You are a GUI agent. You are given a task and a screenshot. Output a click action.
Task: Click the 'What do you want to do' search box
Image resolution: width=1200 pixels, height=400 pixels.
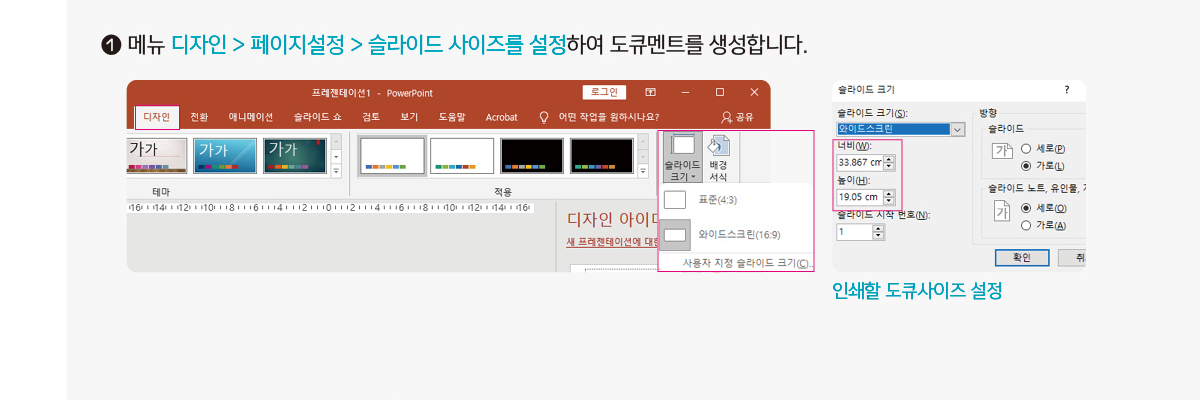coord(608,117)
